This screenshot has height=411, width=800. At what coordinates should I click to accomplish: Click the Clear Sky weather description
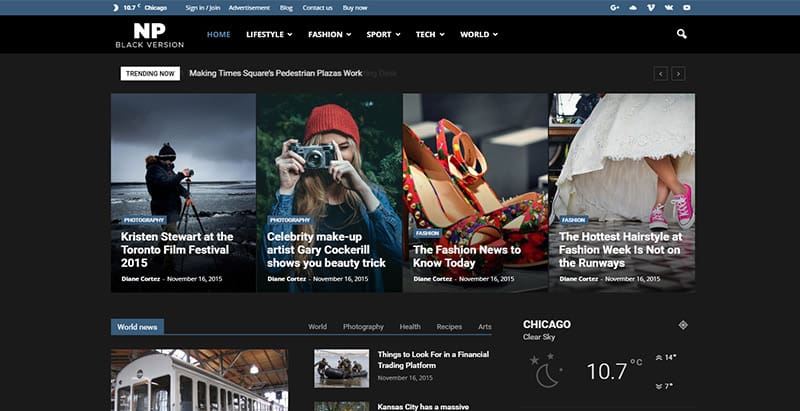pos(539,337)
